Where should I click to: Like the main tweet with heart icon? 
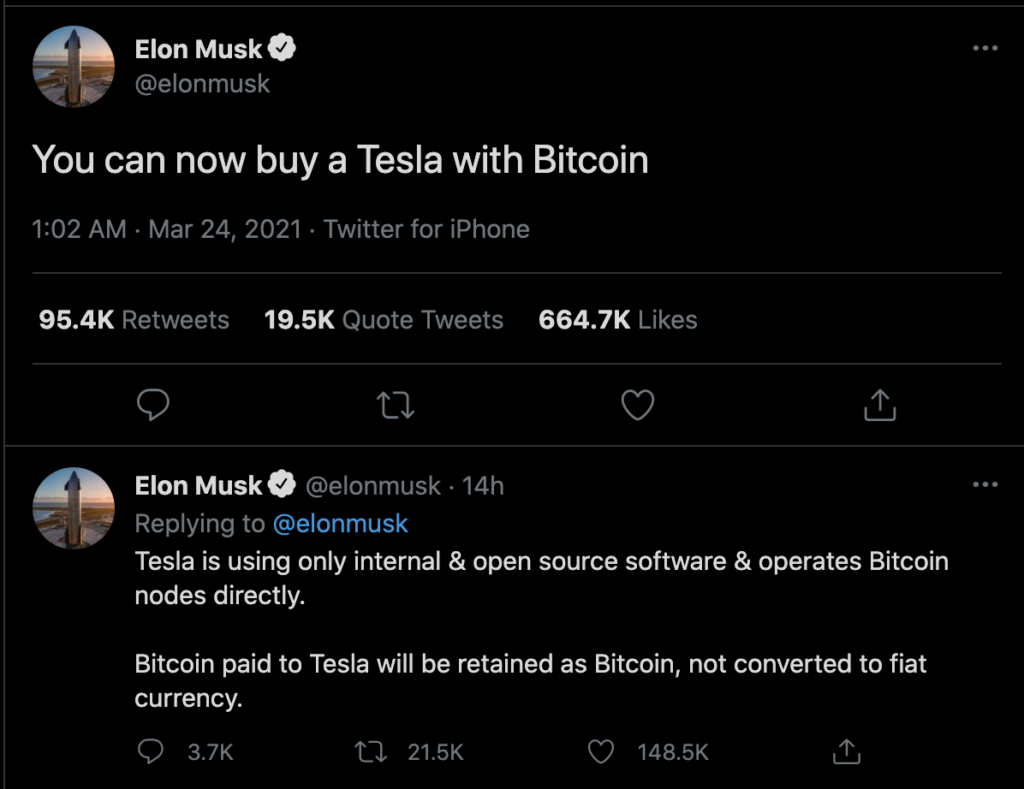637,404
